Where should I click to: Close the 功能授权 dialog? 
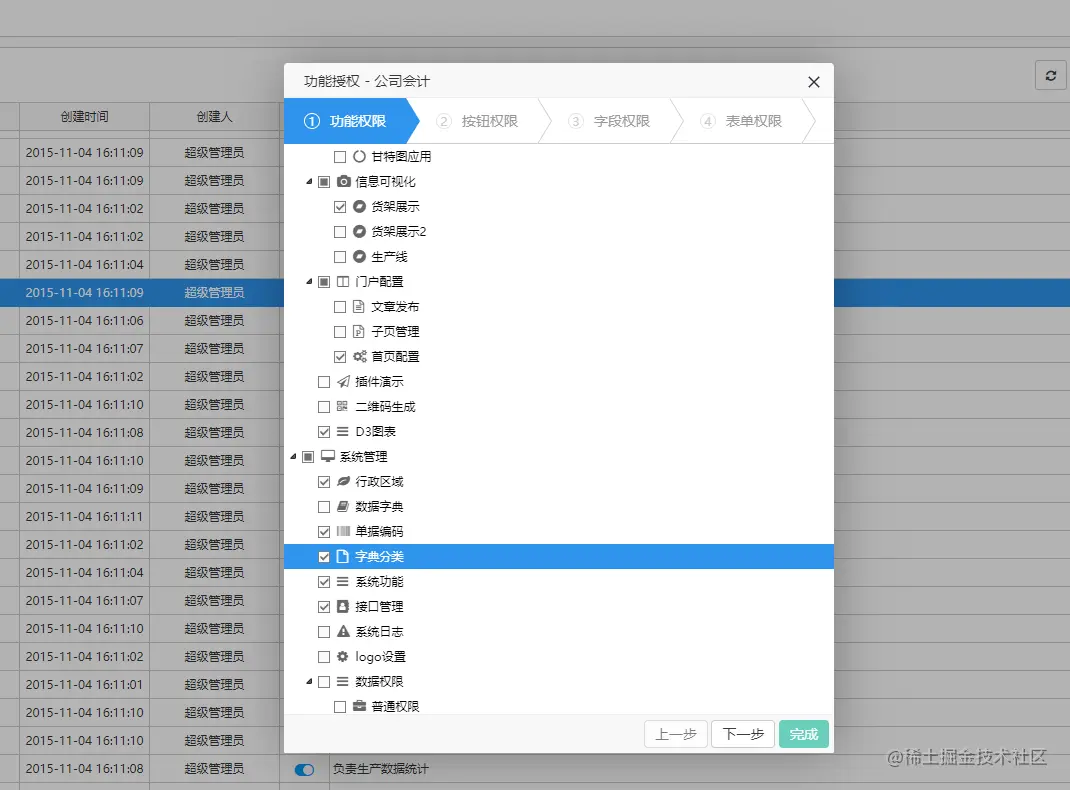click(x=813, y=82)
